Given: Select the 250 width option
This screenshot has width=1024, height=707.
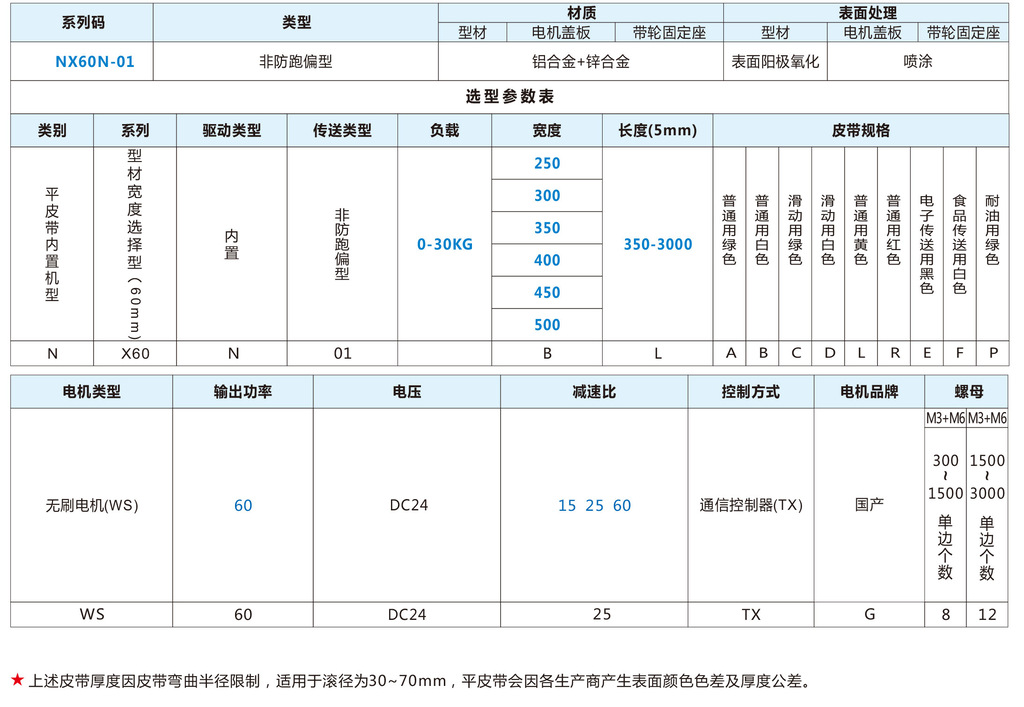Looking at the screenshot, I should tap(547, 163).
